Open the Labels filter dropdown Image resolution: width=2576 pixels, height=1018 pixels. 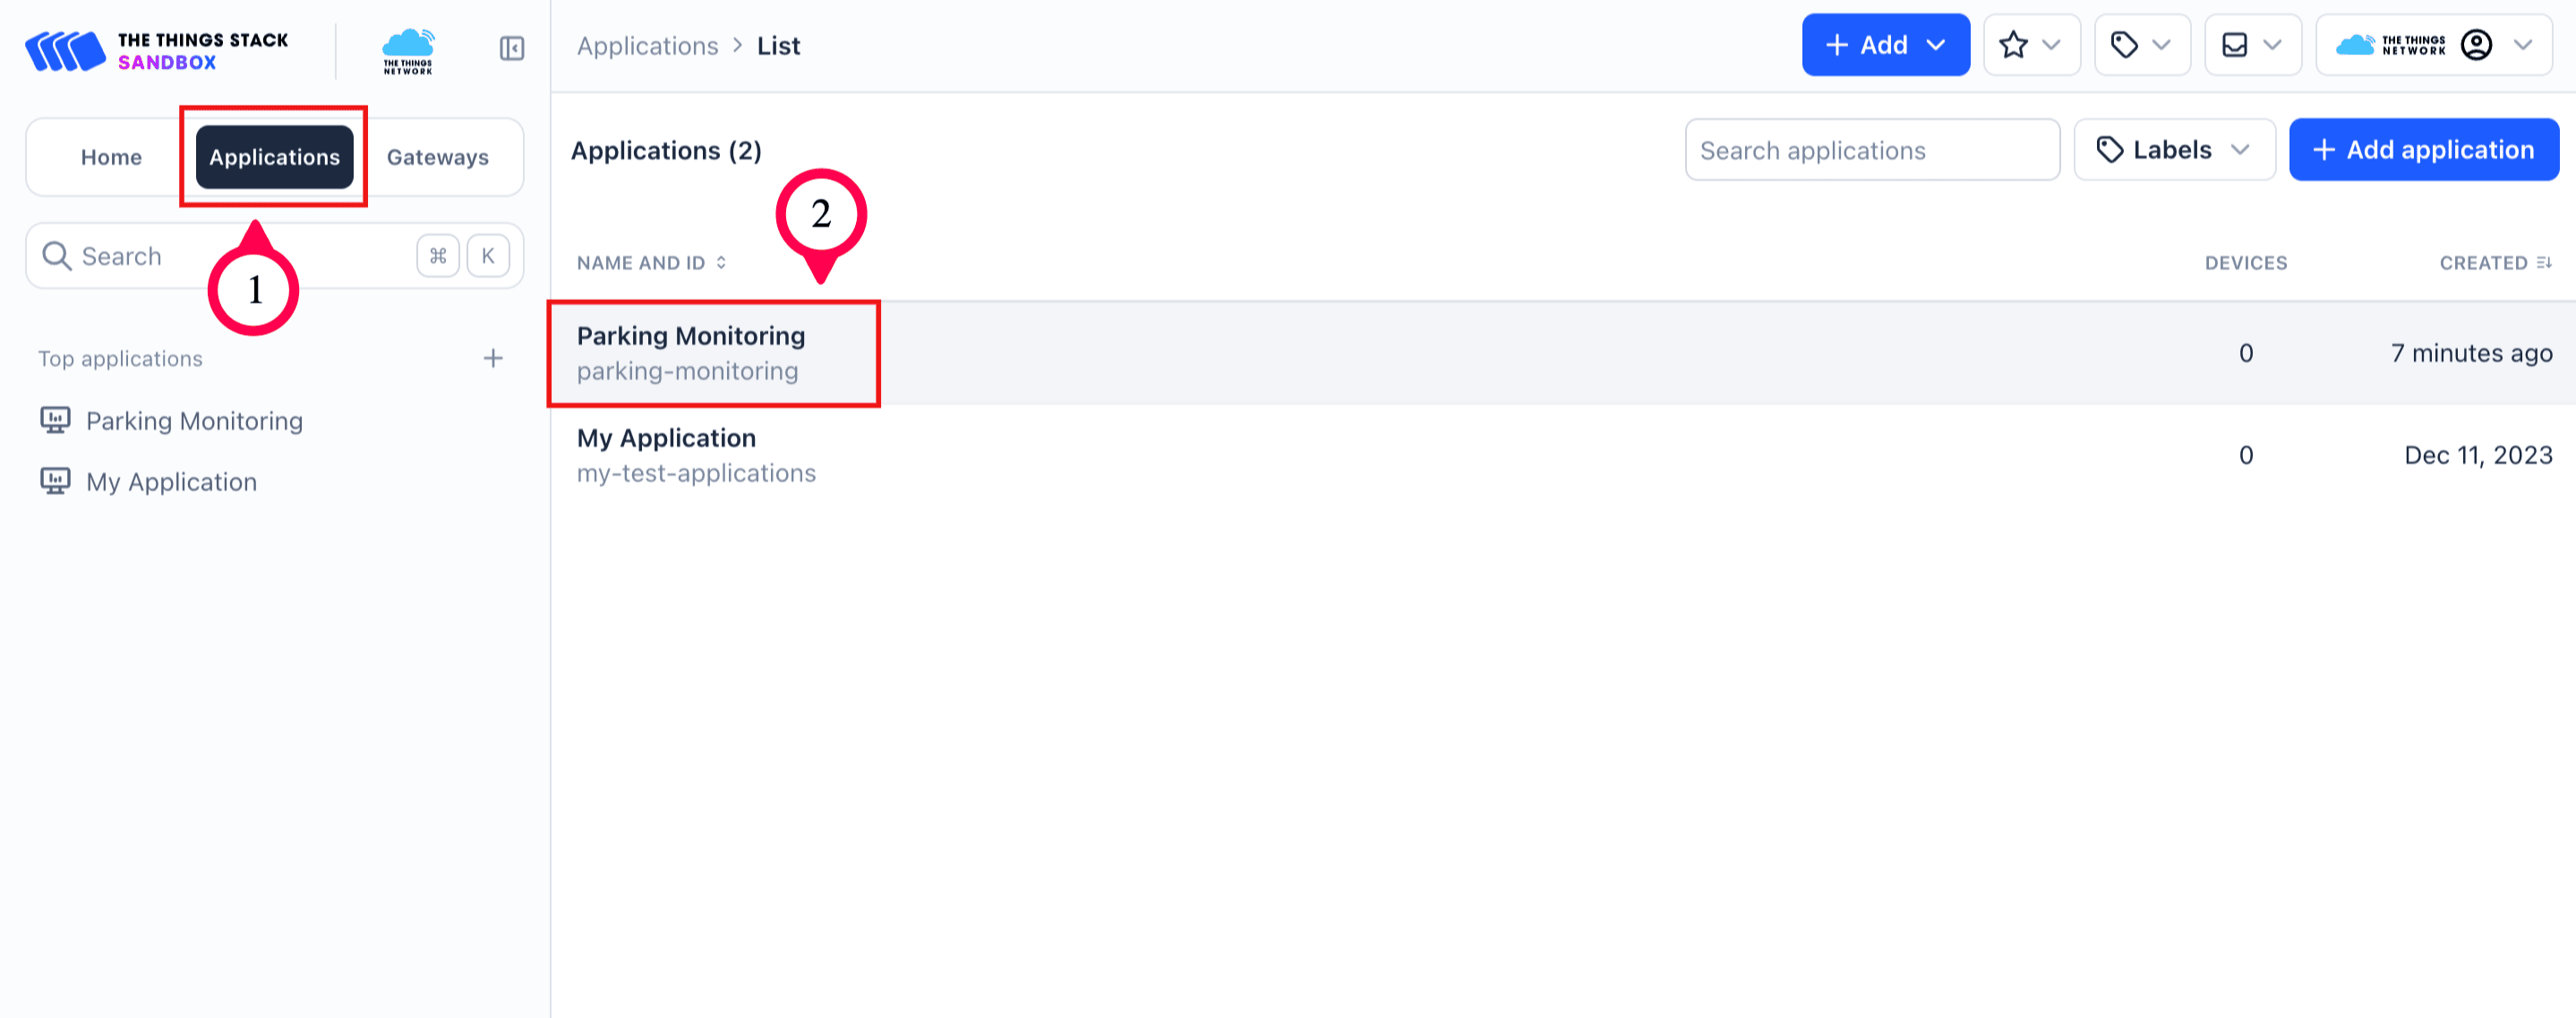coord(2174,149)
